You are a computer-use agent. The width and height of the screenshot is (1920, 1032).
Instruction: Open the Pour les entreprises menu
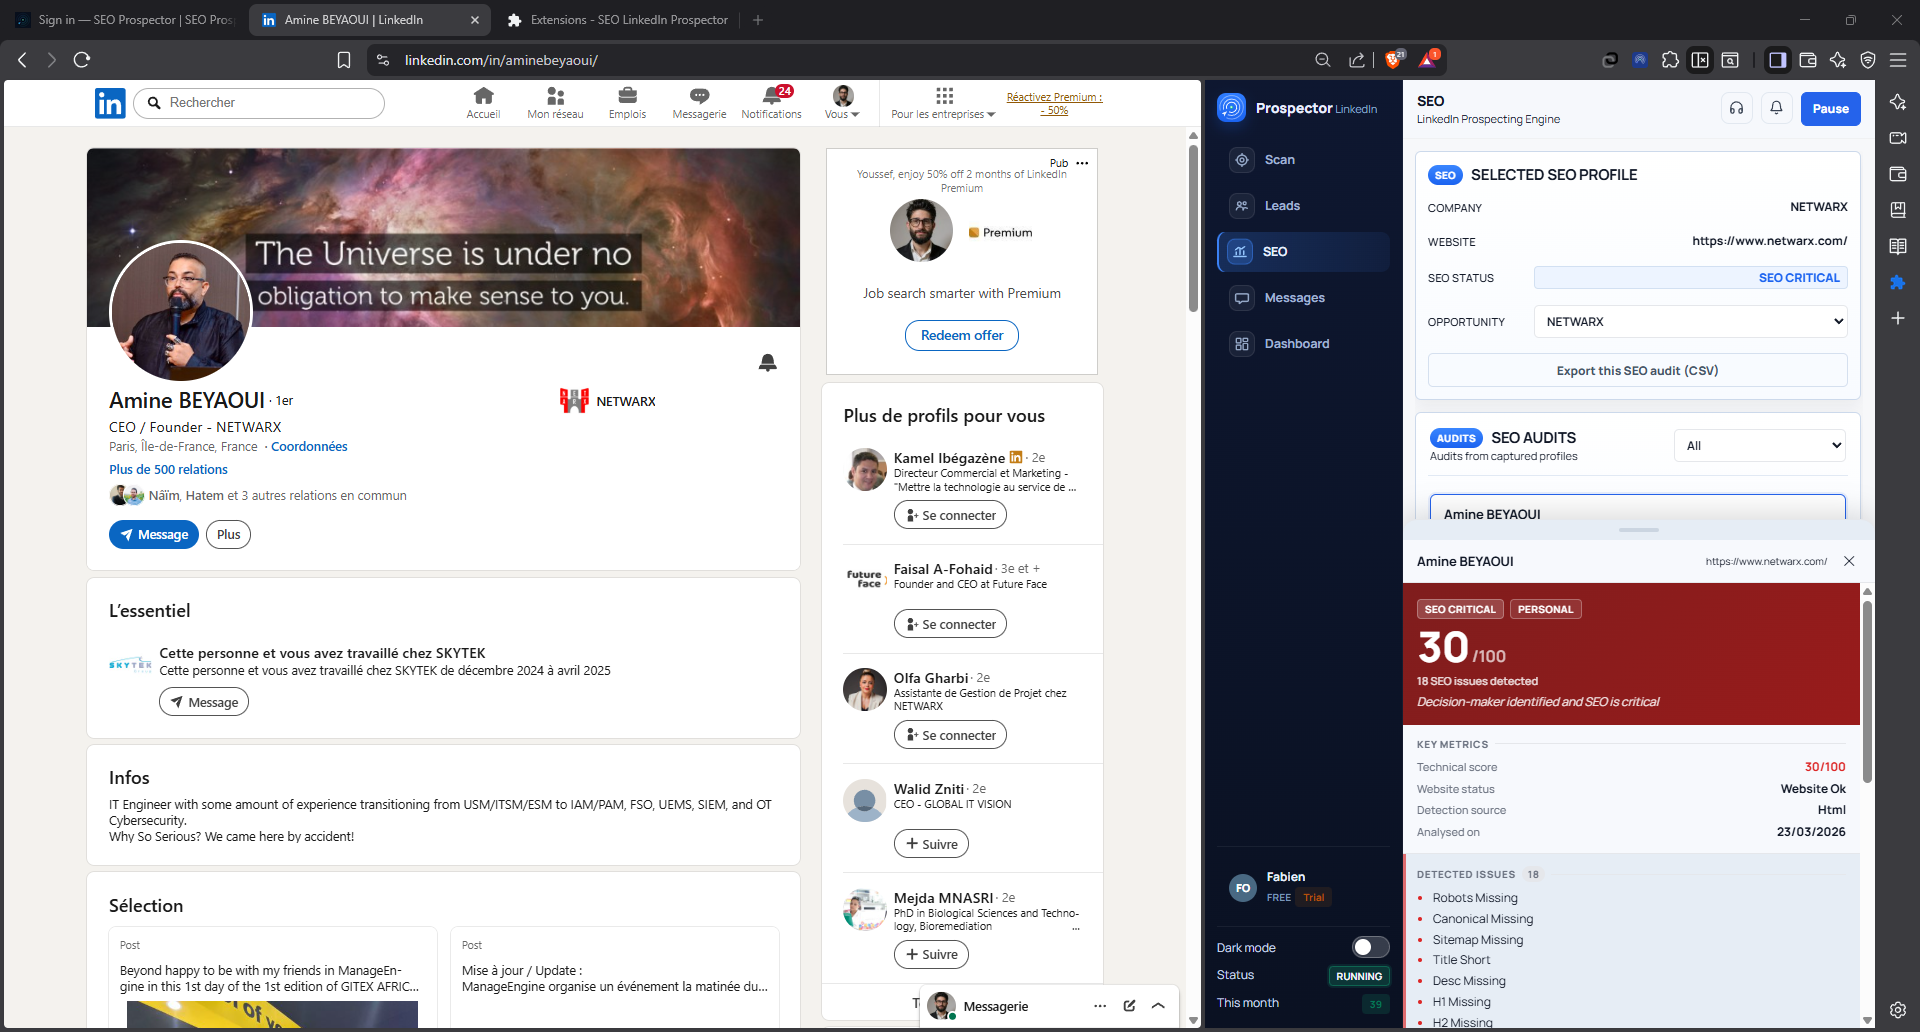coord(941,102)
